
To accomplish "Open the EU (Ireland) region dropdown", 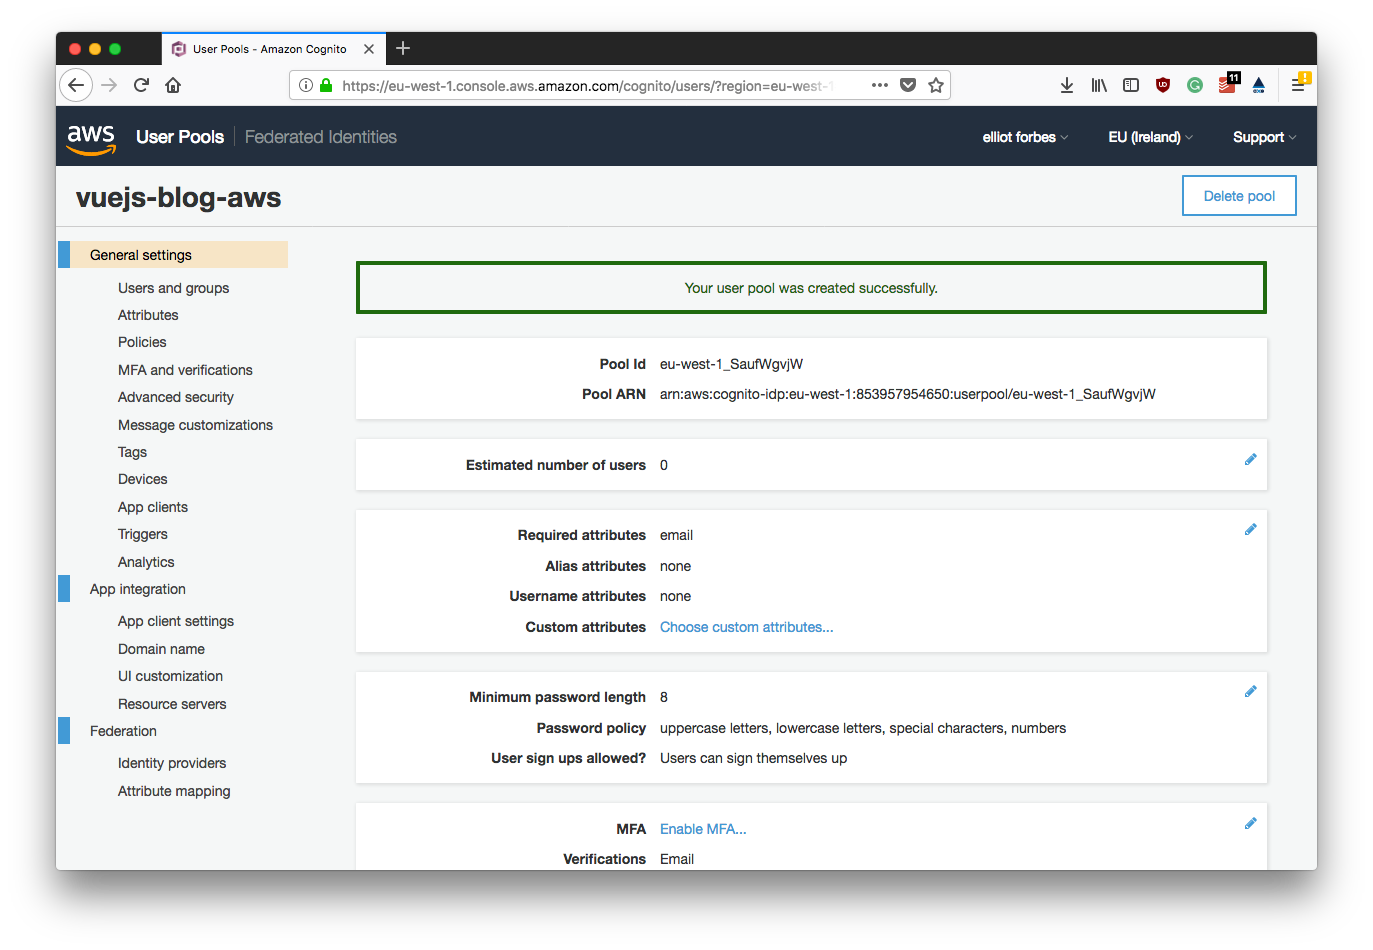I will point(1150,137).
